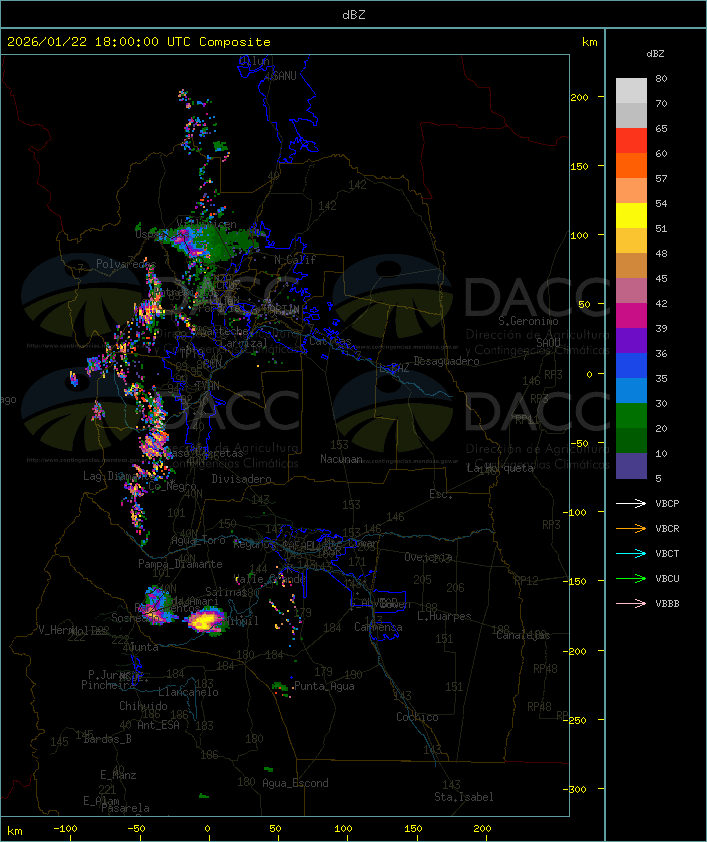
Task: Click the Divisadero label on the map
Action: point(241,479)
